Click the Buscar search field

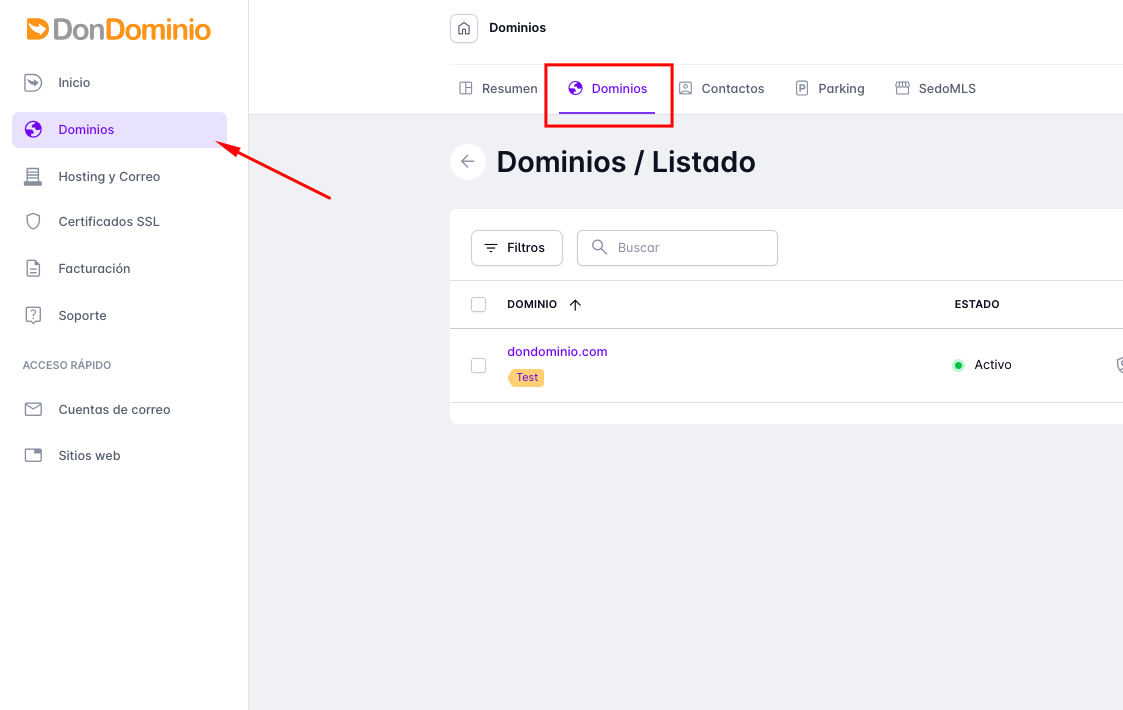pos(690,248)
